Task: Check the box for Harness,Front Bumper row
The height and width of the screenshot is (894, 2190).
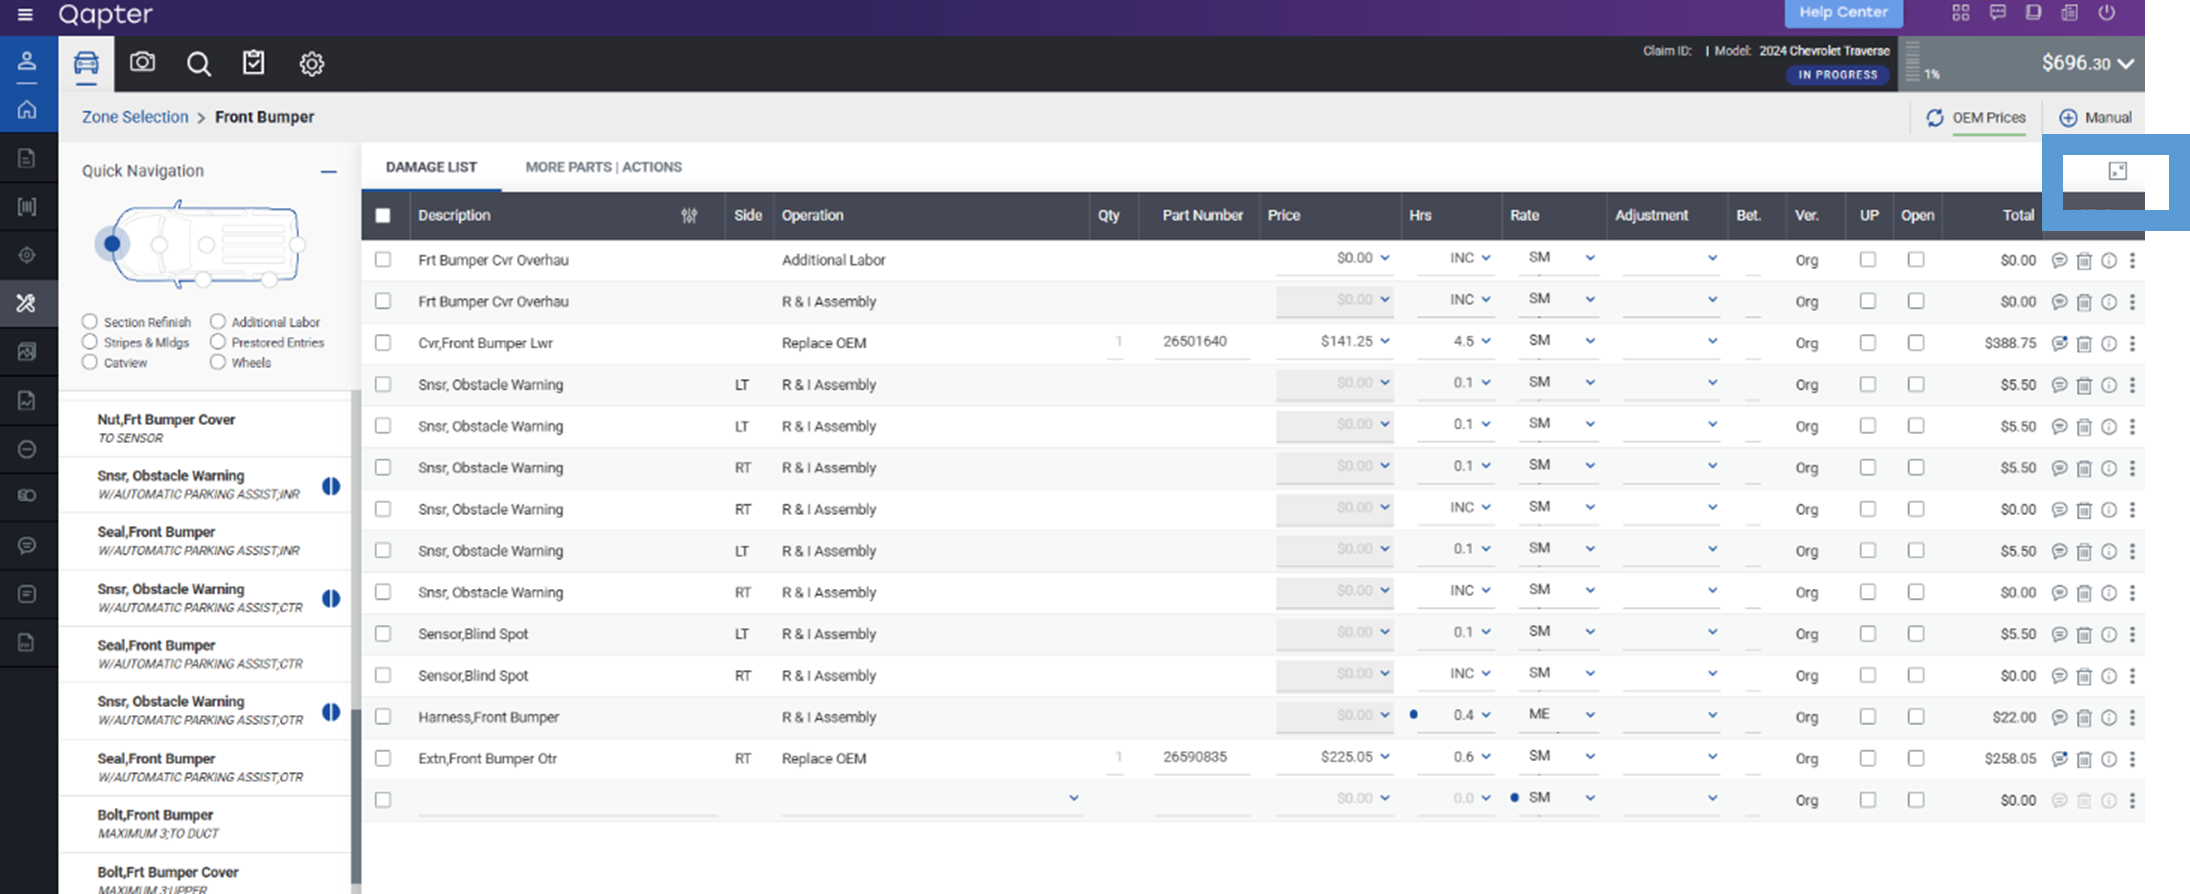Action: click(x=383, y=717)
